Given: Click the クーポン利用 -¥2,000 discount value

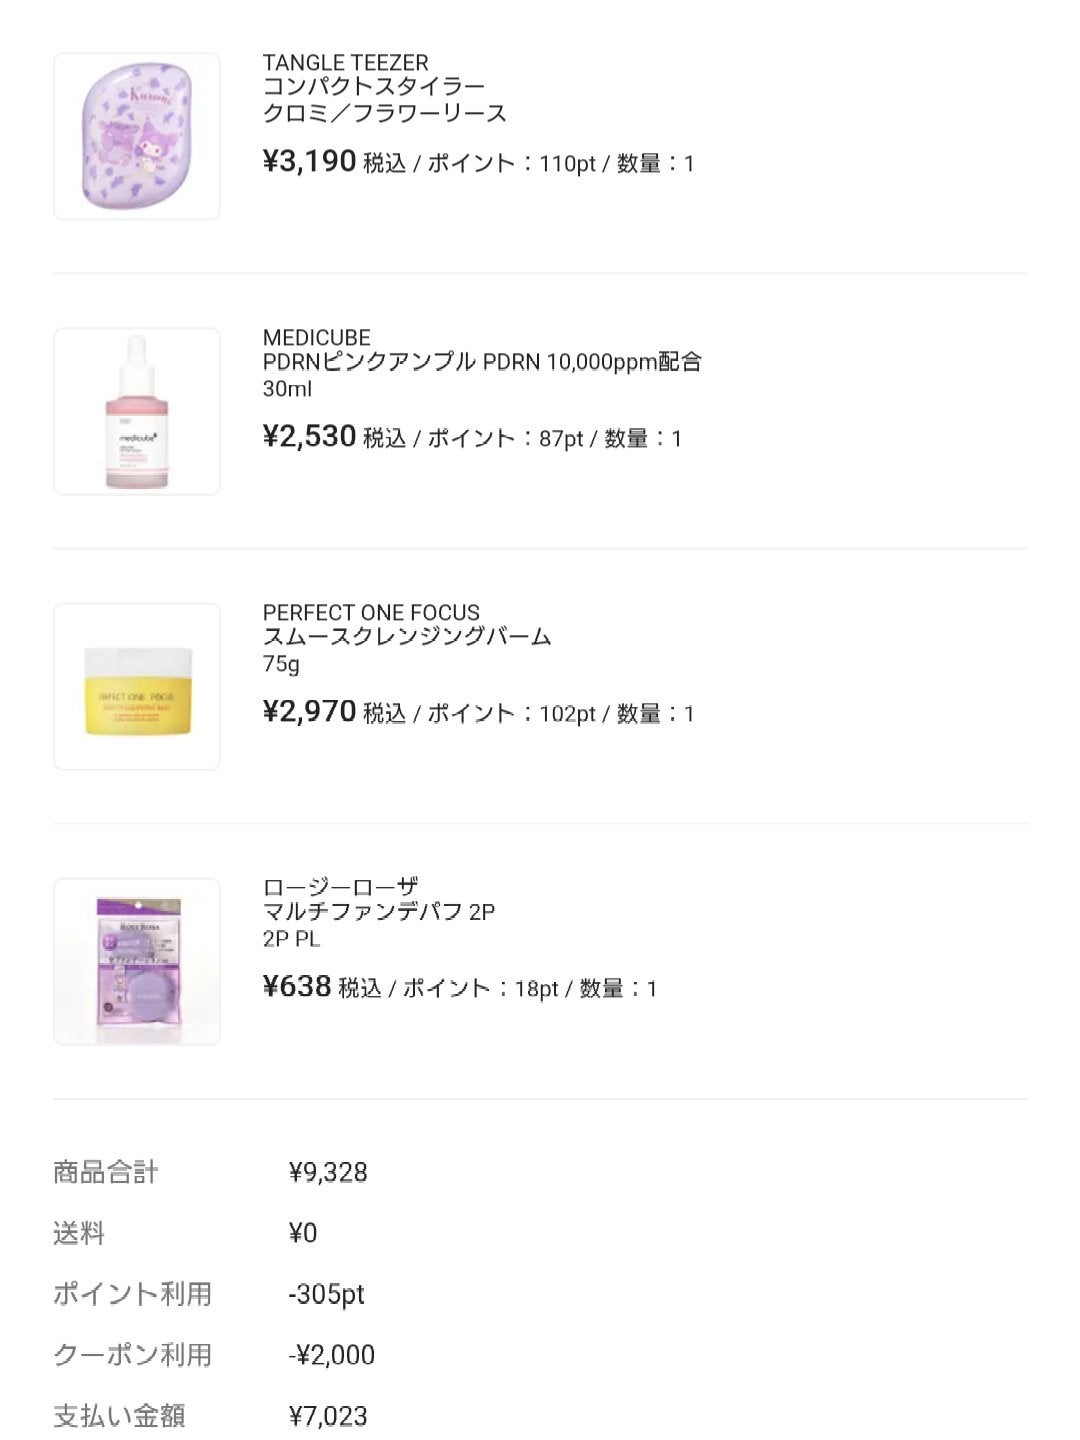Looking at the screenshot, I should tap(331, 1355).
